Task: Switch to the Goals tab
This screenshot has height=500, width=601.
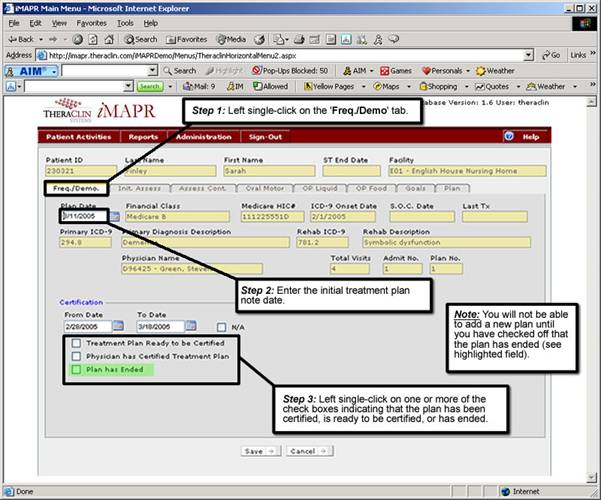Action: [415, 188]
